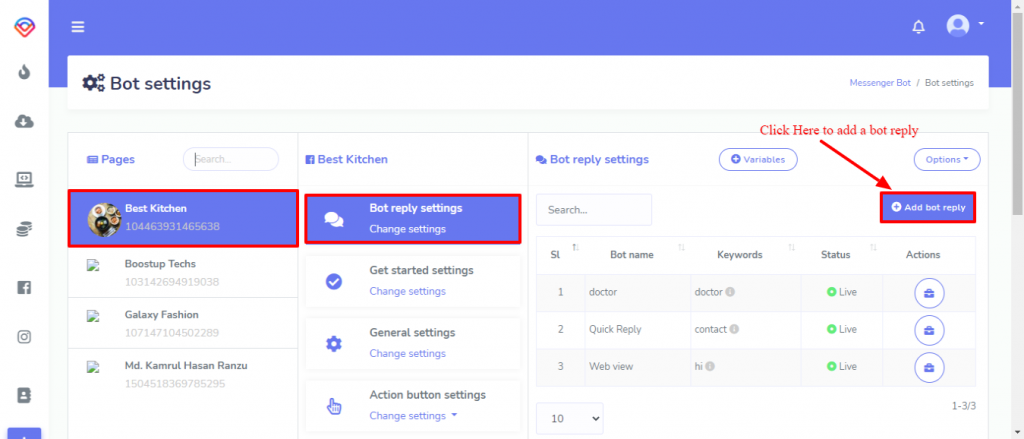Follow the Messenger Bot breadcrumb link

pyautogui.click(x=880, y=83)
